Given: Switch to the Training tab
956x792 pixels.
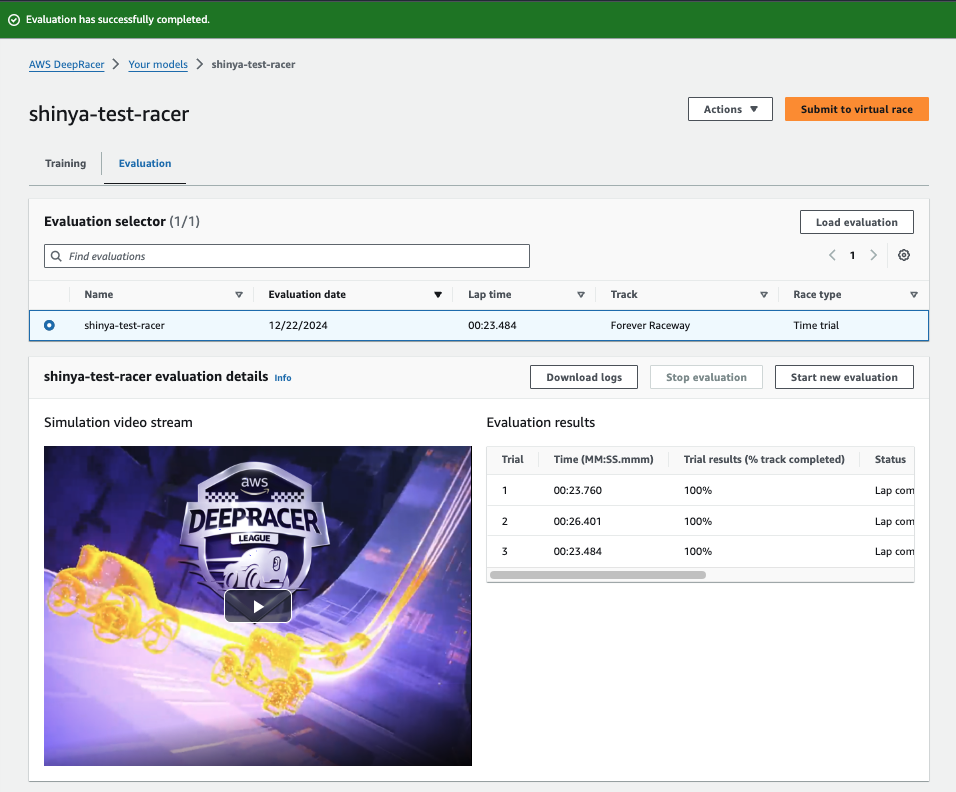Looking at the screenshot, I should click(x=65, y=163).
